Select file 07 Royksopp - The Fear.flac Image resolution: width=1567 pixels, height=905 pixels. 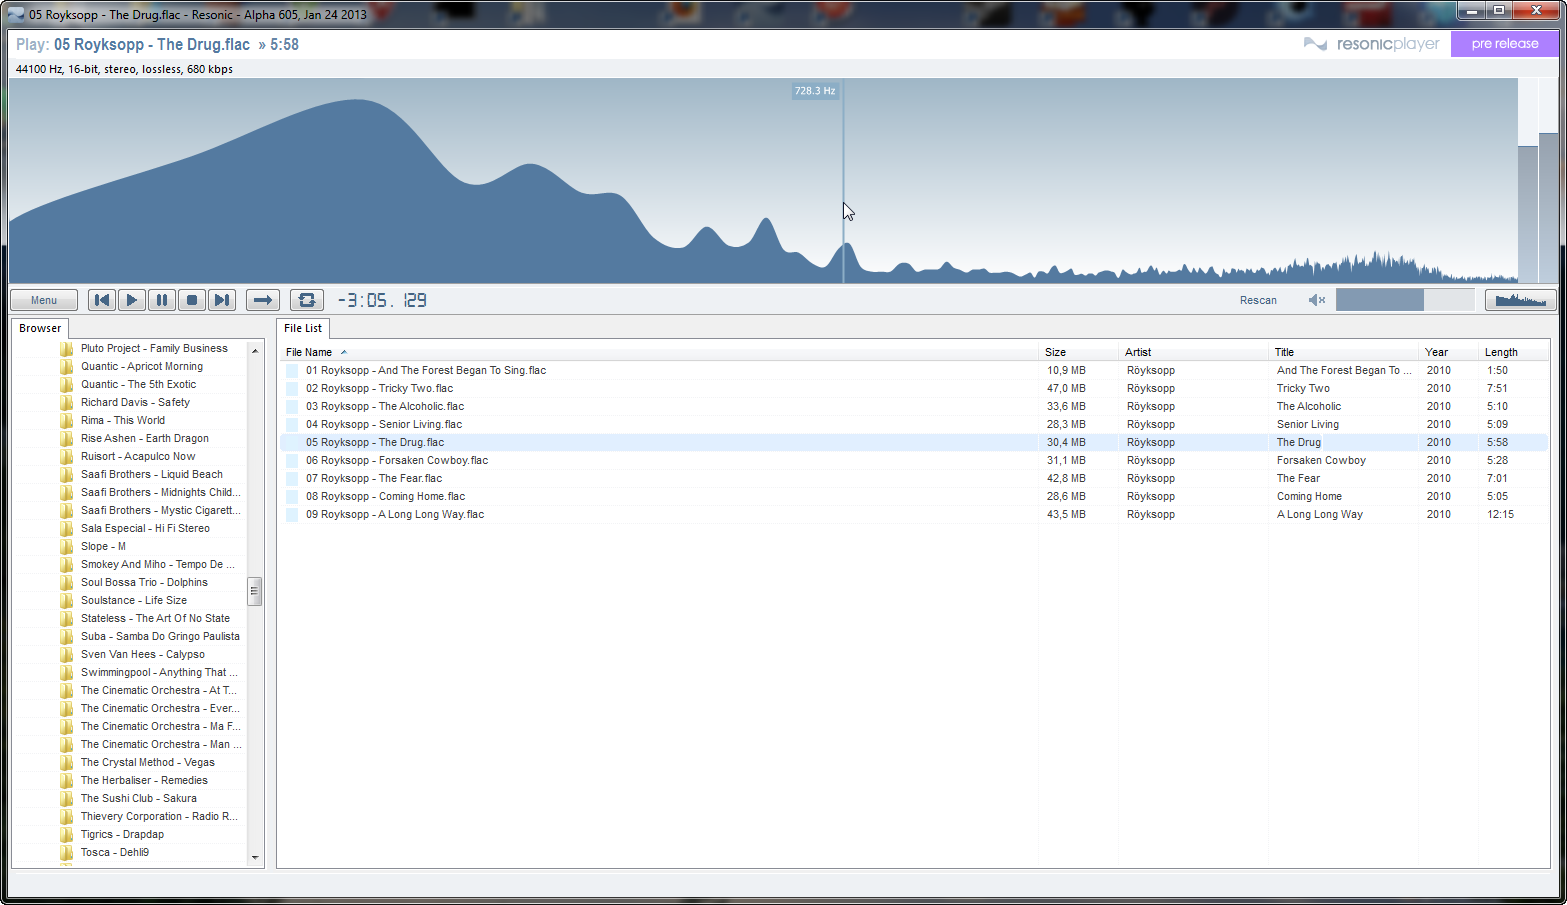(374, 478)
